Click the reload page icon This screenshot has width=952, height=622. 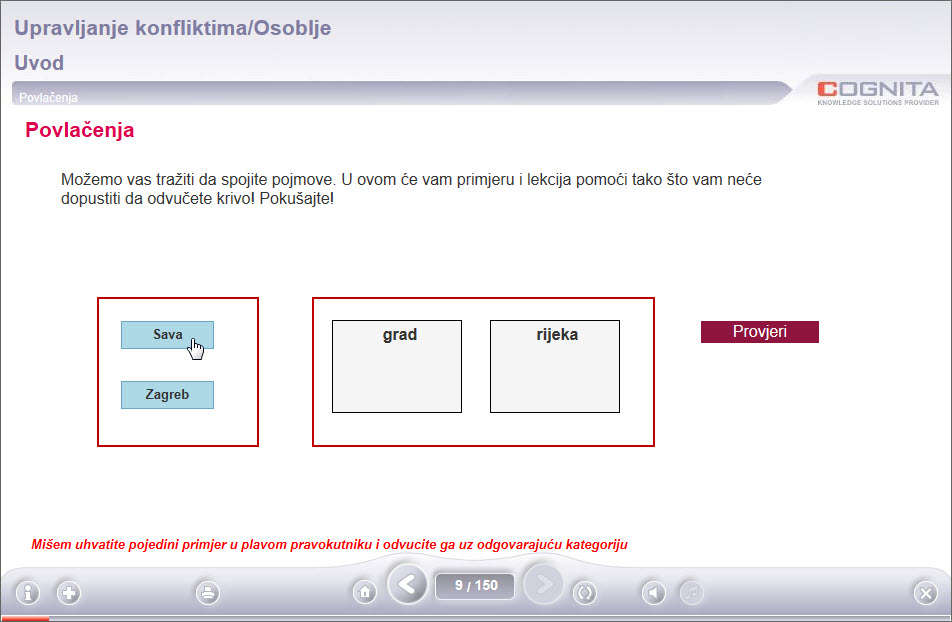click(x=585, y=593)
